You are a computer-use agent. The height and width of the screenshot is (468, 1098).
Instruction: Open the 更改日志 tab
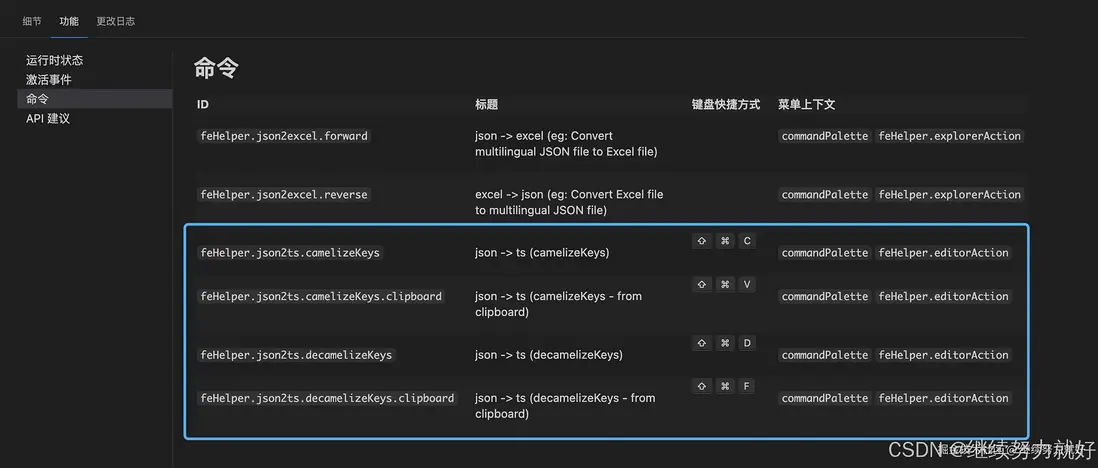click(116, 21)
